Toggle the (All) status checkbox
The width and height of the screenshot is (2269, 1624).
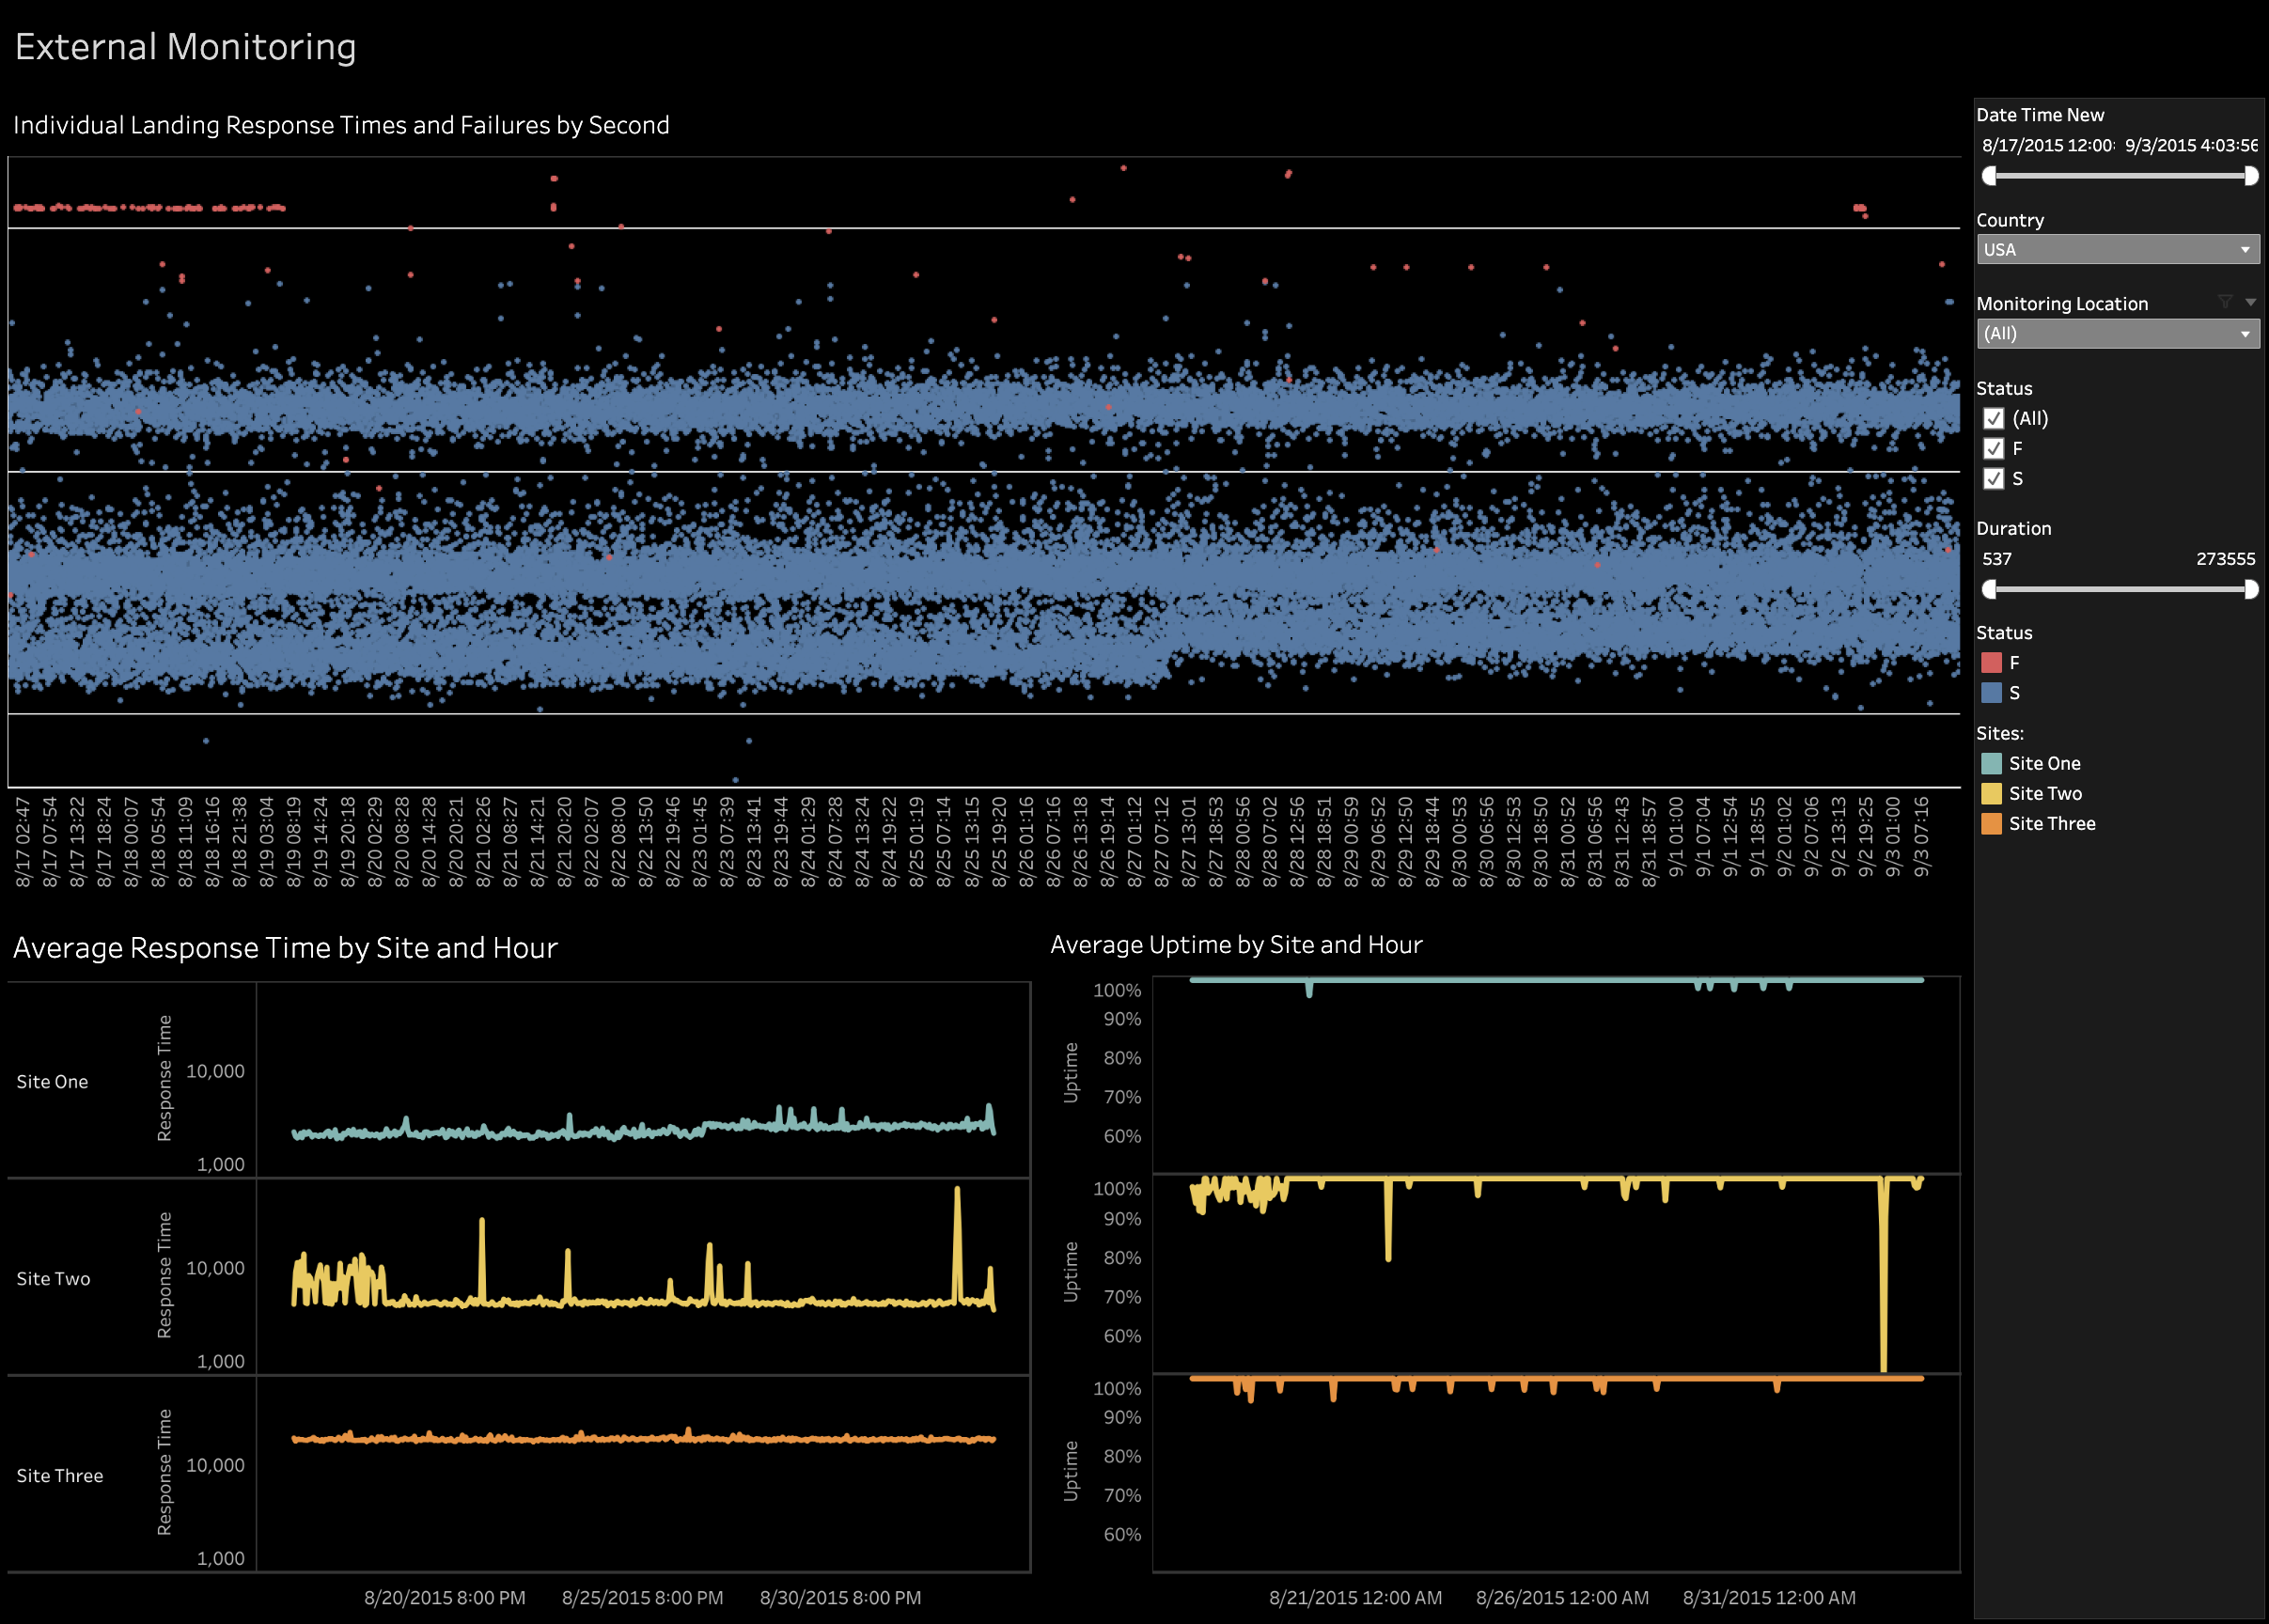tap(1994, 418)
